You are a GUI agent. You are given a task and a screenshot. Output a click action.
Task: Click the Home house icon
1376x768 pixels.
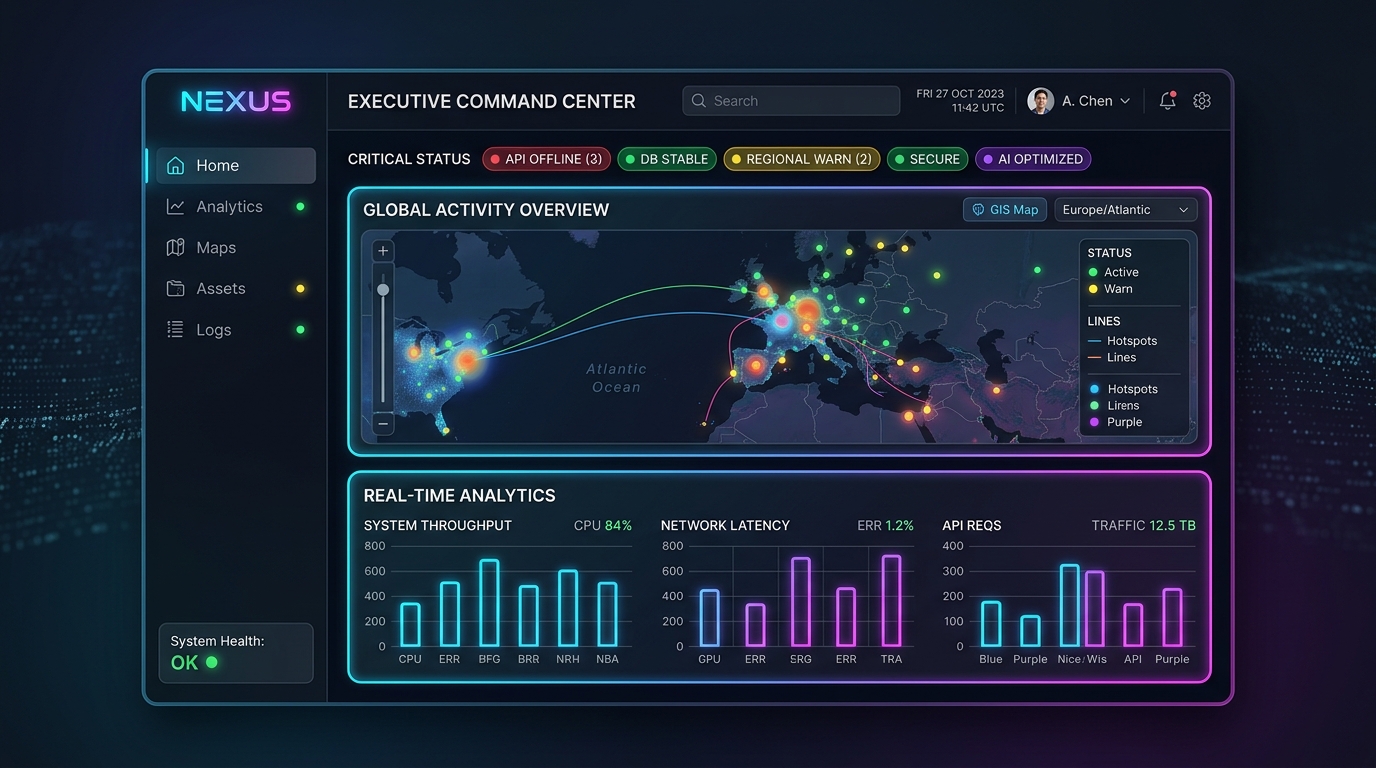point(176,166)
